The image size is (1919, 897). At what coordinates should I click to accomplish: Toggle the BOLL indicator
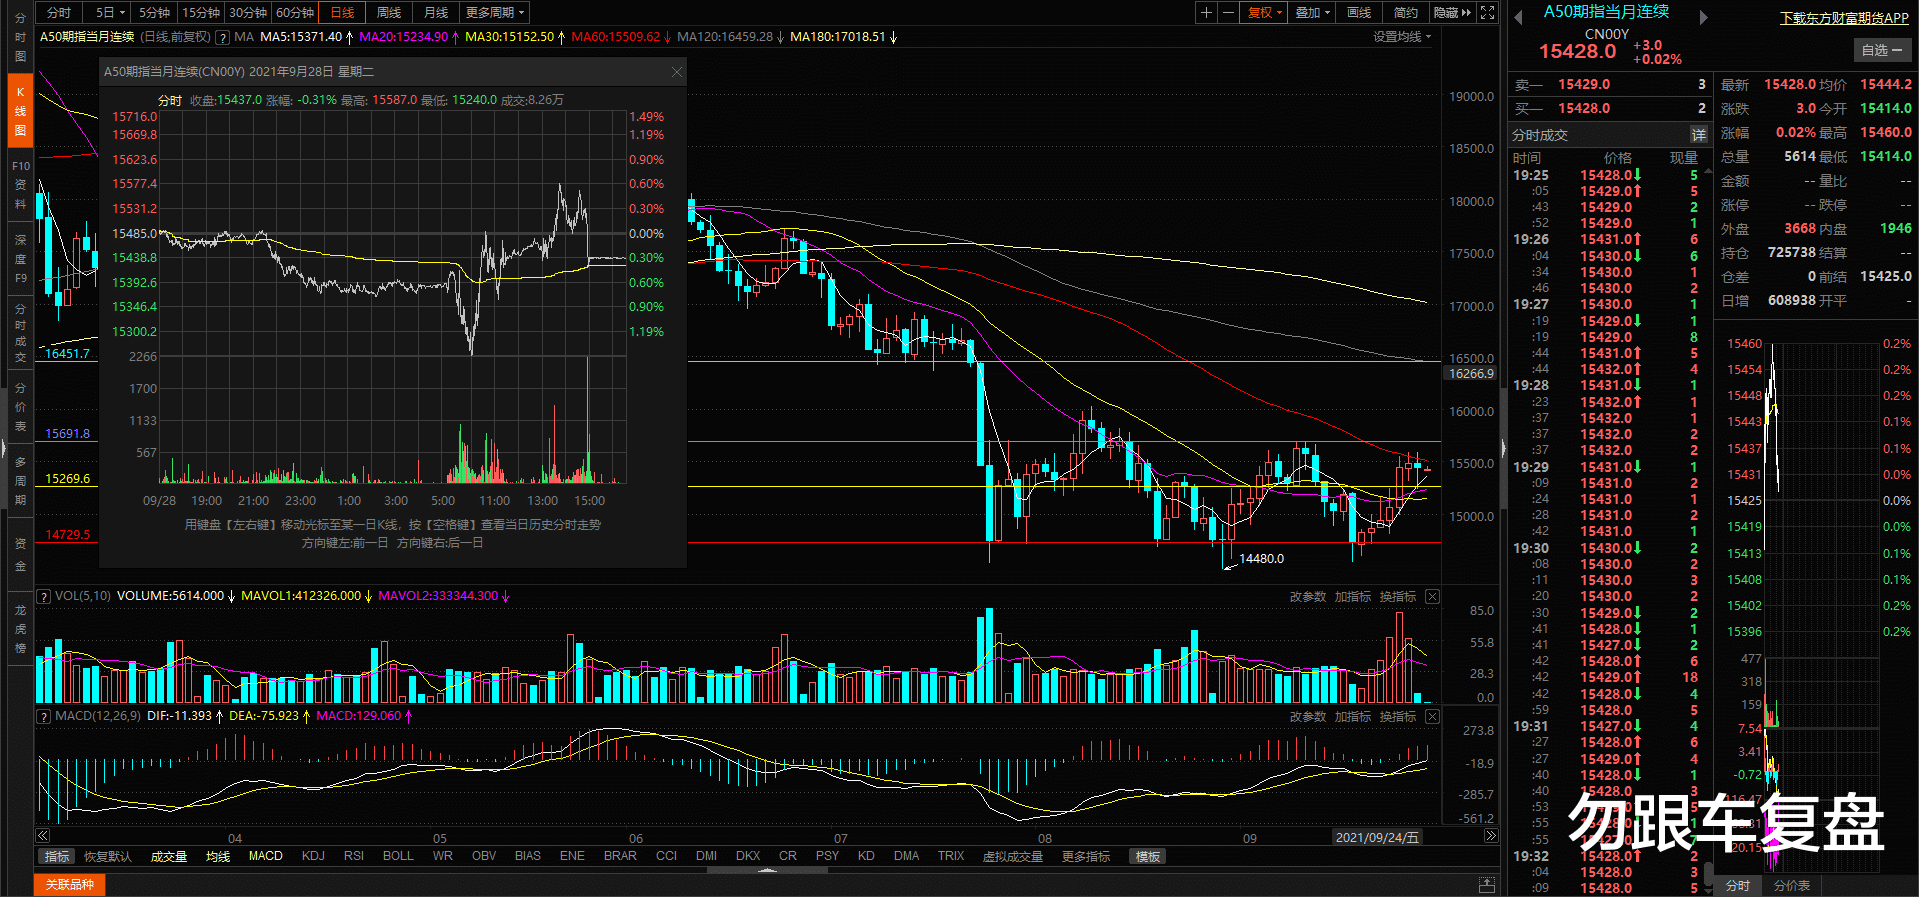point(398,857)
